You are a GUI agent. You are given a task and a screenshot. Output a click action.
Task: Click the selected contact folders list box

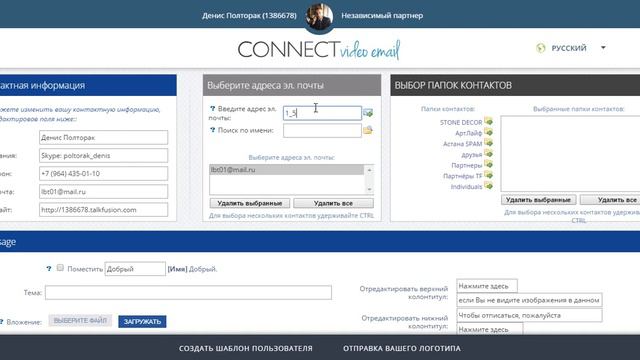pos(571,153)
